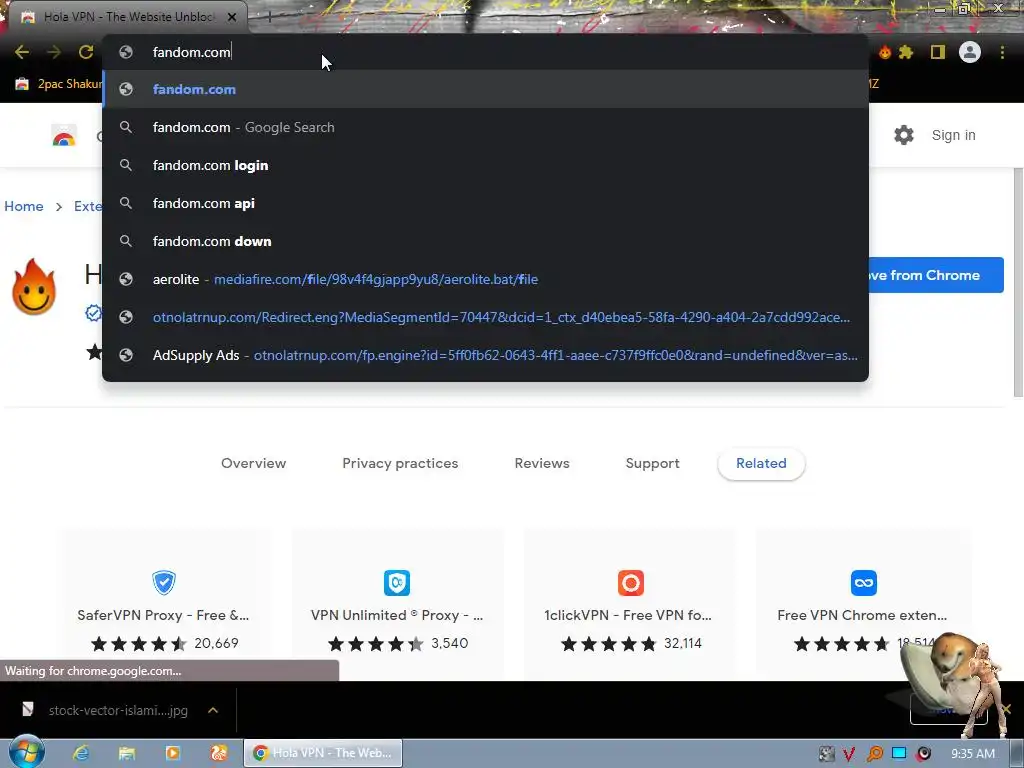Open the Chrome profile avatar
This screenshot has width=1024, height=768.
coord(970,52)
